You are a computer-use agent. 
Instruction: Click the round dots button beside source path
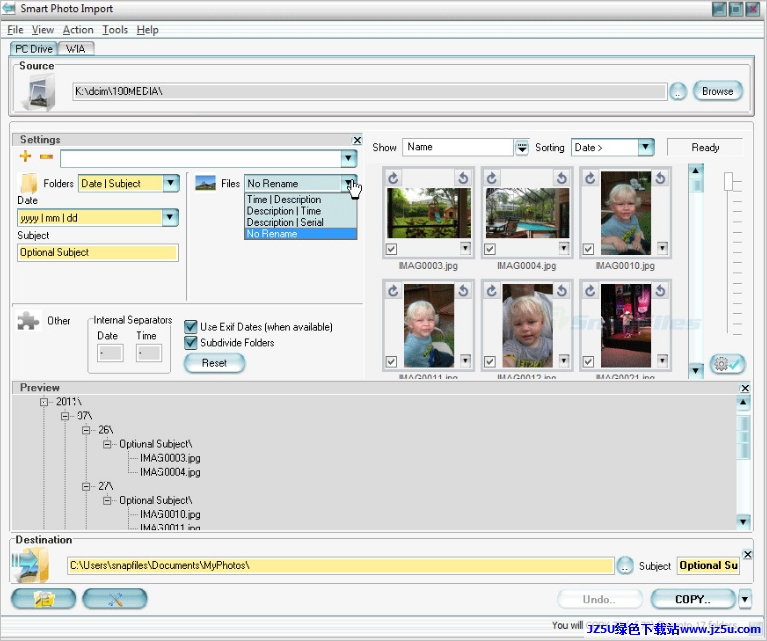coord(678,92)
